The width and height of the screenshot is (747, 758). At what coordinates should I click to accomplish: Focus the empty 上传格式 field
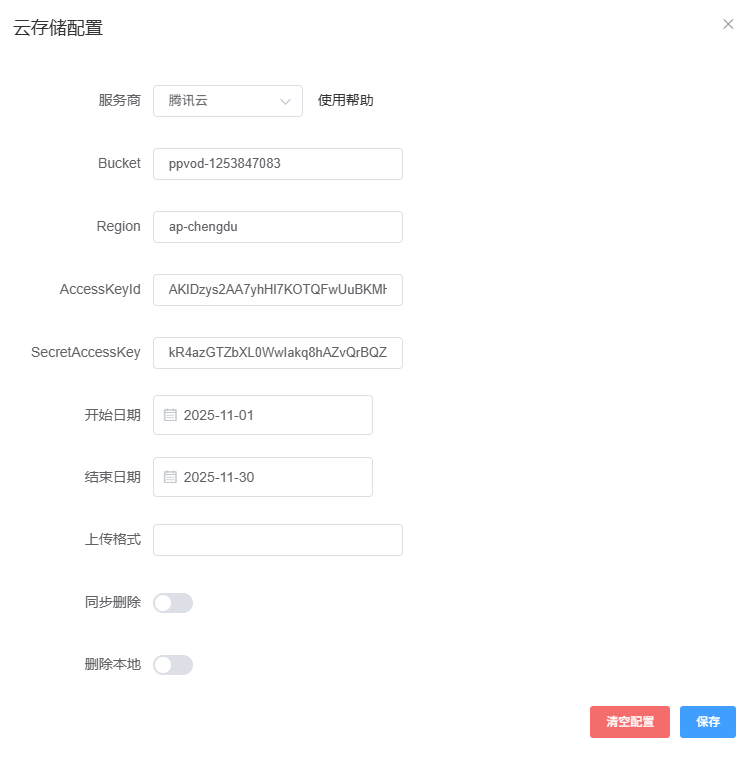pos(277,540)
